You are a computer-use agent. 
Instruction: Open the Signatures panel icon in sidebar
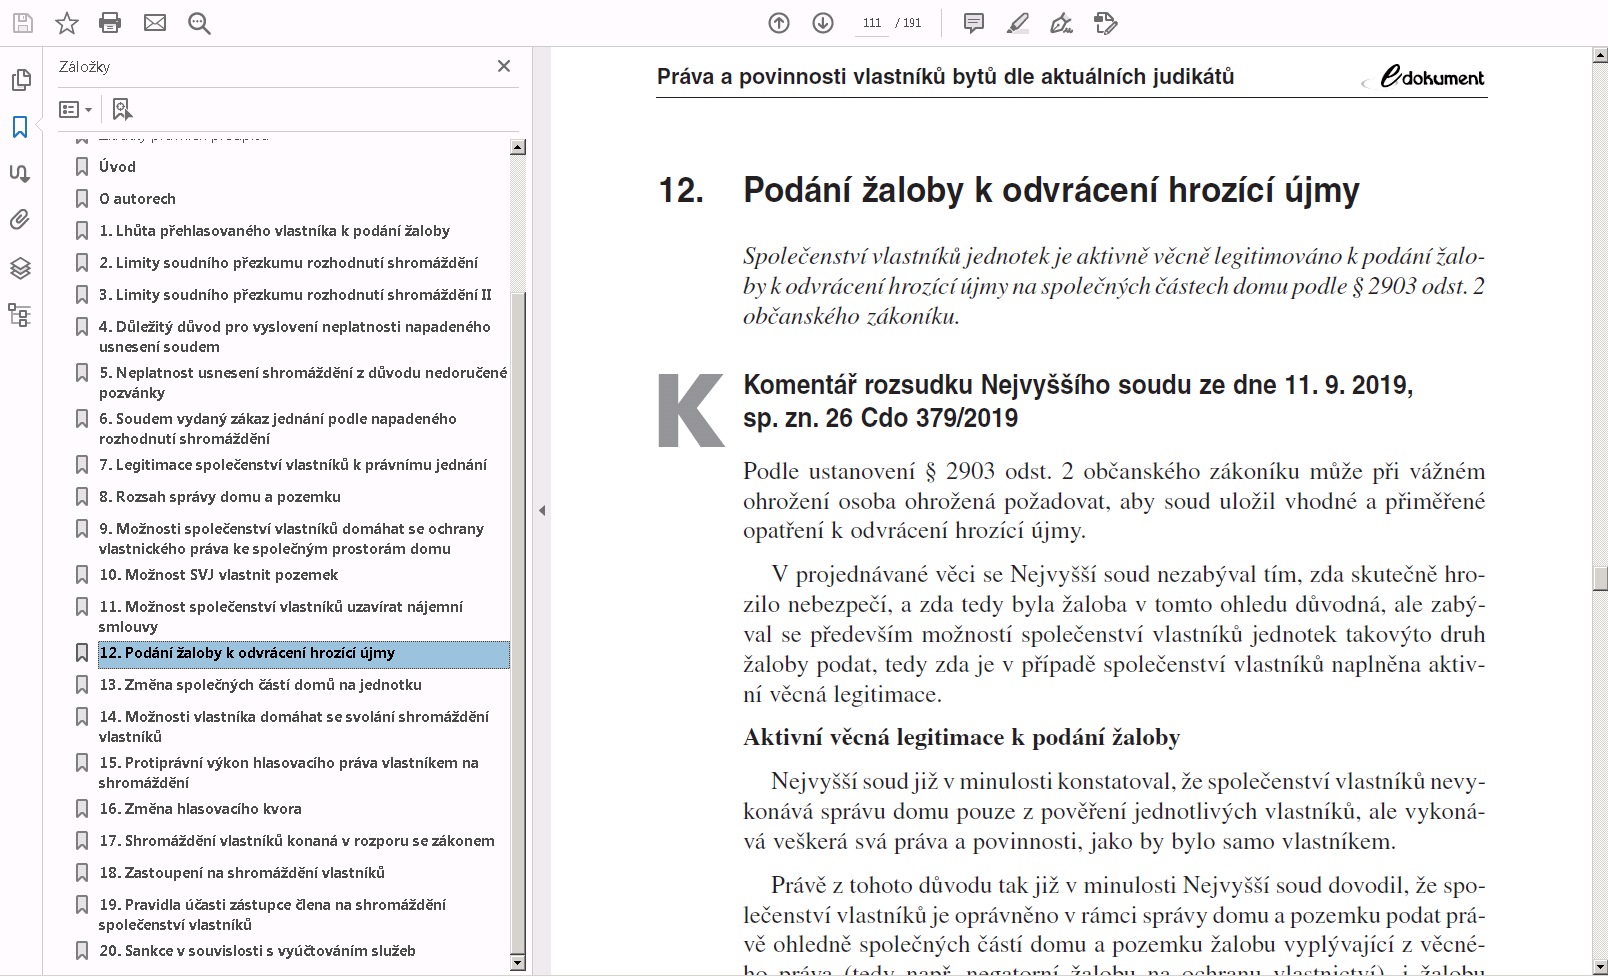[x=20, y=173]
